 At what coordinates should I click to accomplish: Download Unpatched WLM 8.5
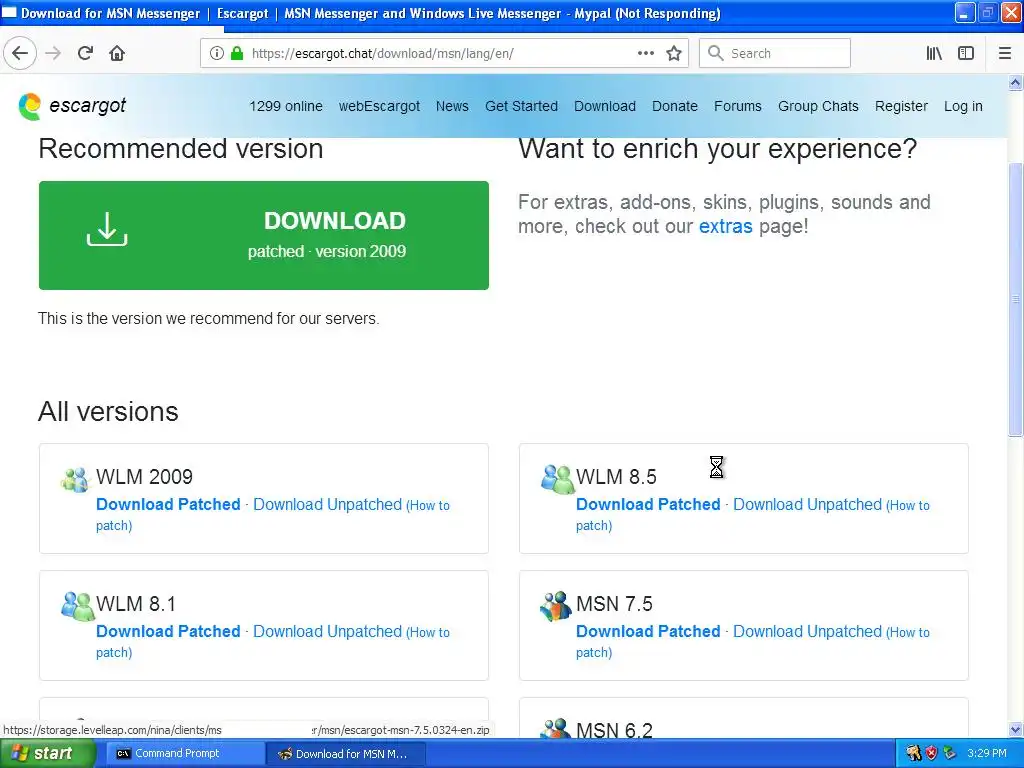click(x=807, y=504)
